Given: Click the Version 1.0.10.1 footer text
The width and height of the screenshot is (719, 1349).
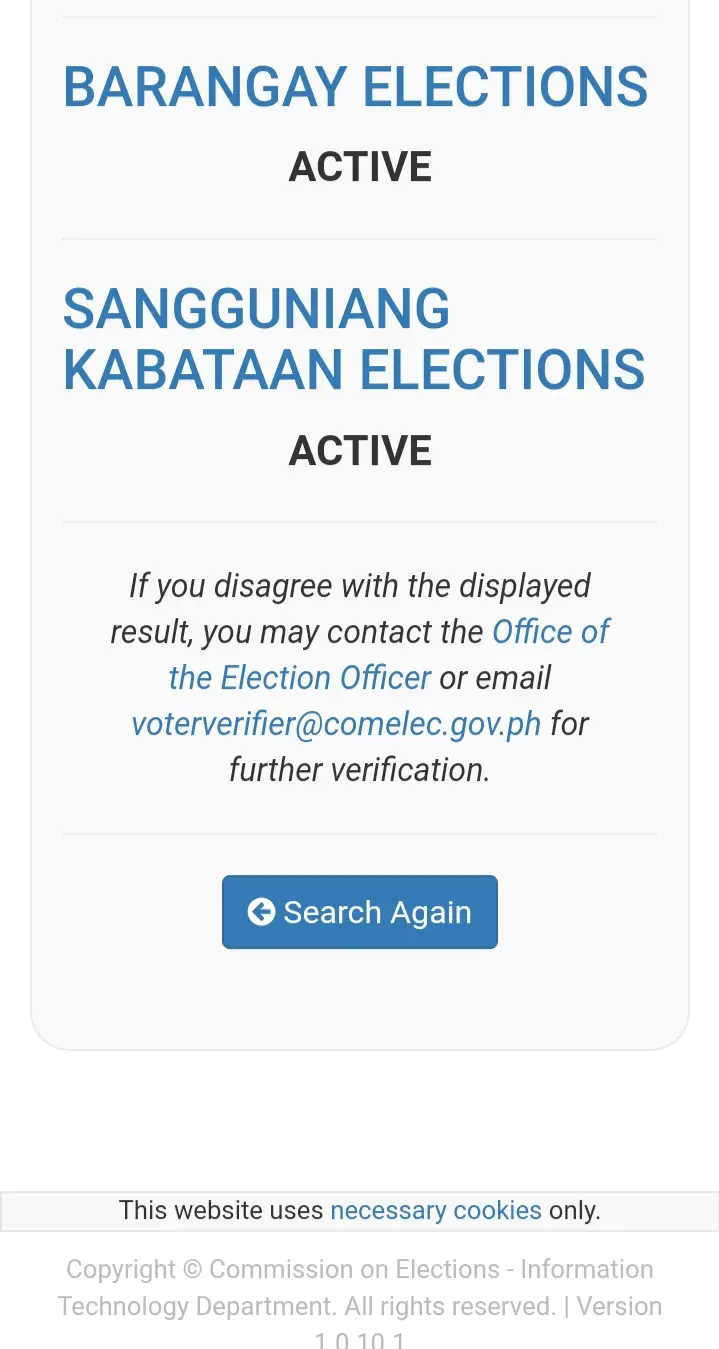Looking at the screenshot, I should tap(489, 1324).
